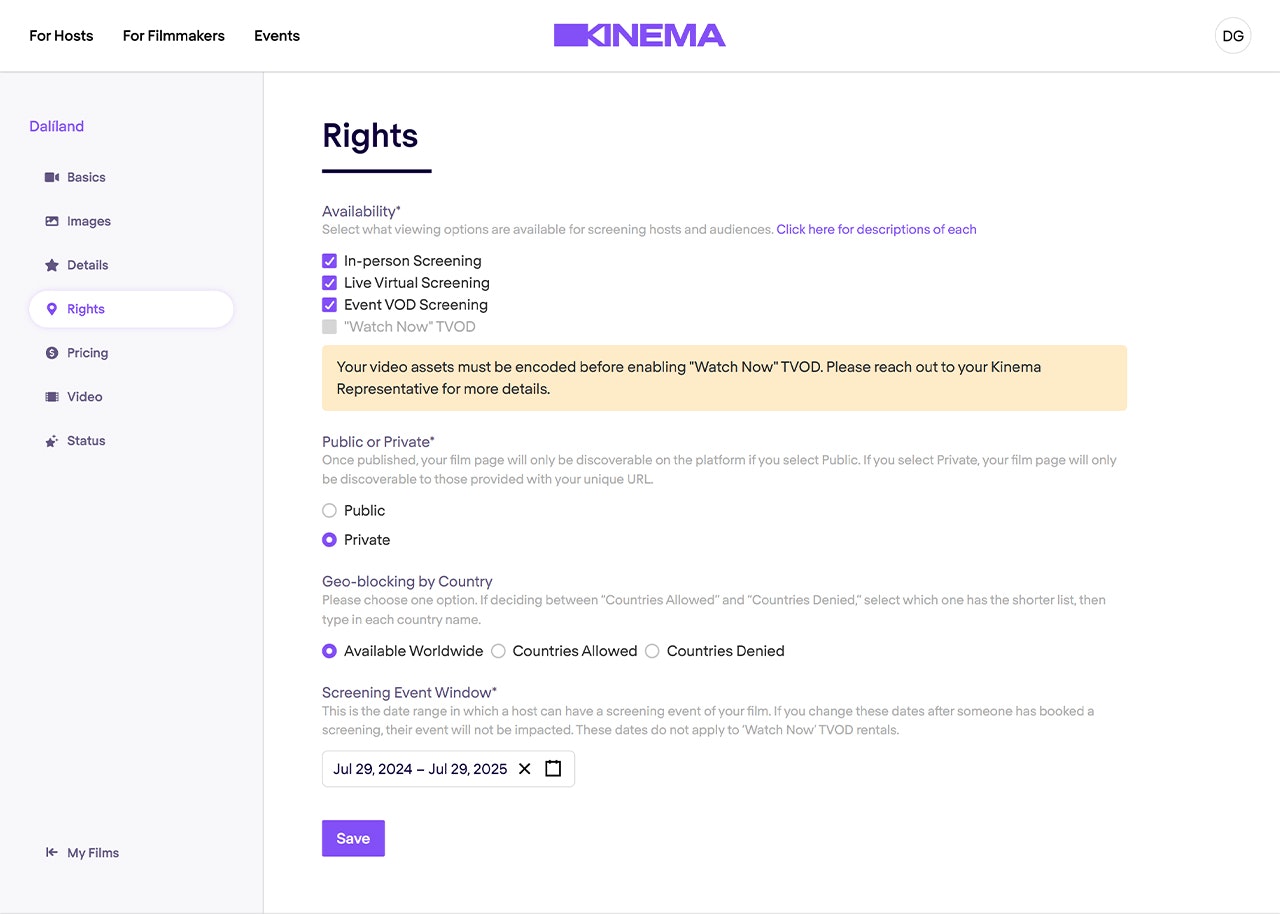This screenshot has height=914, width=1280.
Task: Click the screening event date range field
Action: point(448,769)
